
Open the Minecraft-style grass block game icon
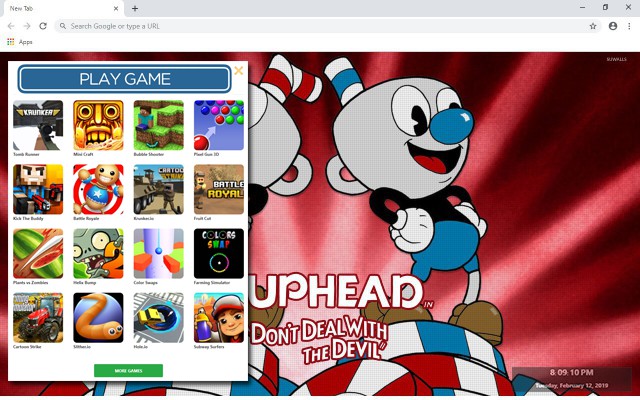tap(159, 125)
